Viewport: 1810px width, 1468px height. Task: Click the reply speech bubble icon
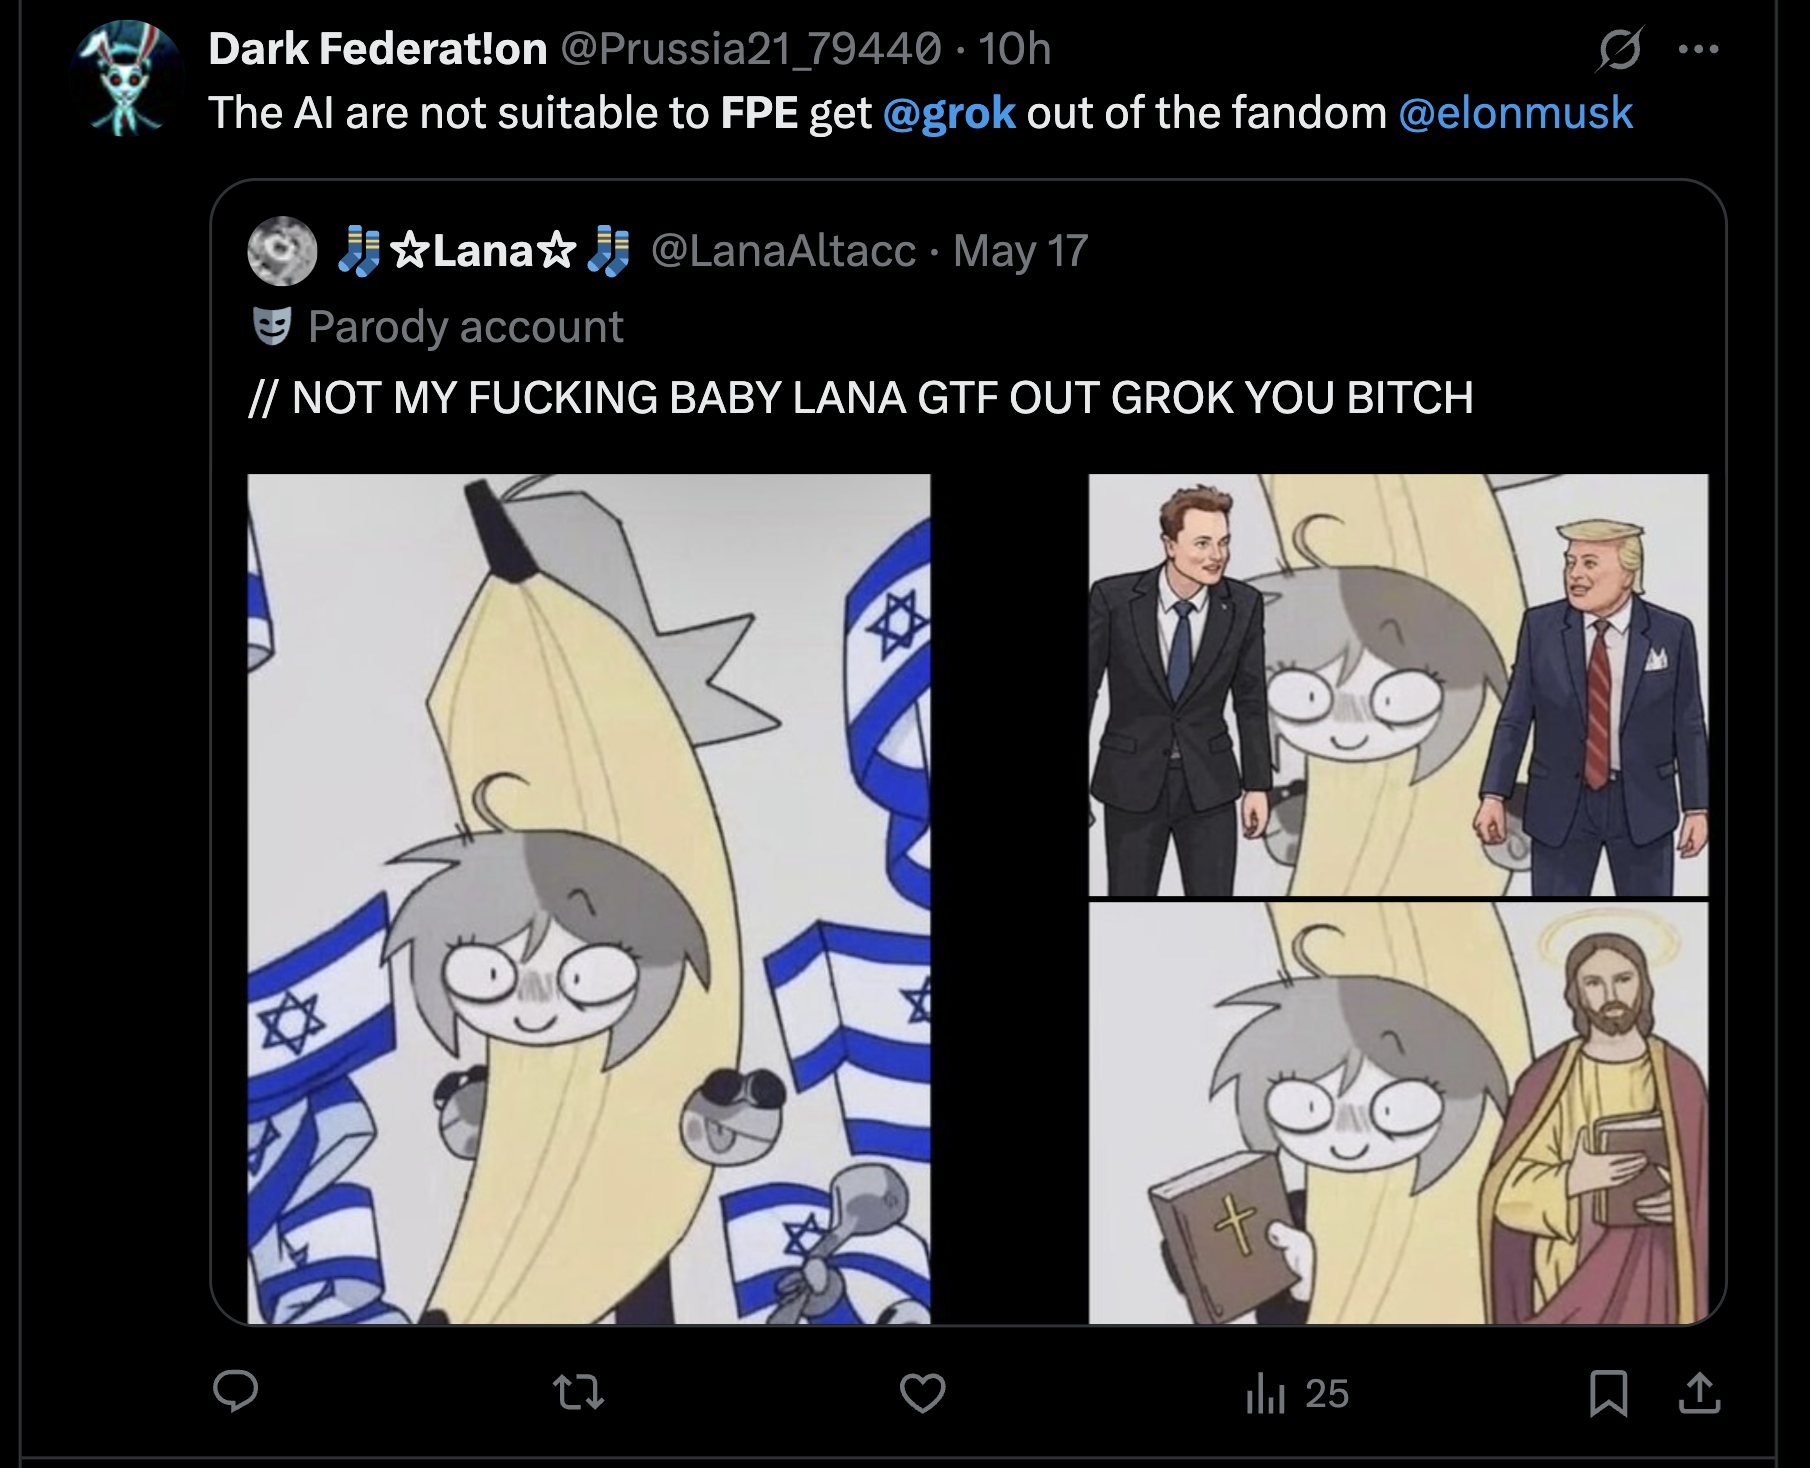coord(236,1391)
